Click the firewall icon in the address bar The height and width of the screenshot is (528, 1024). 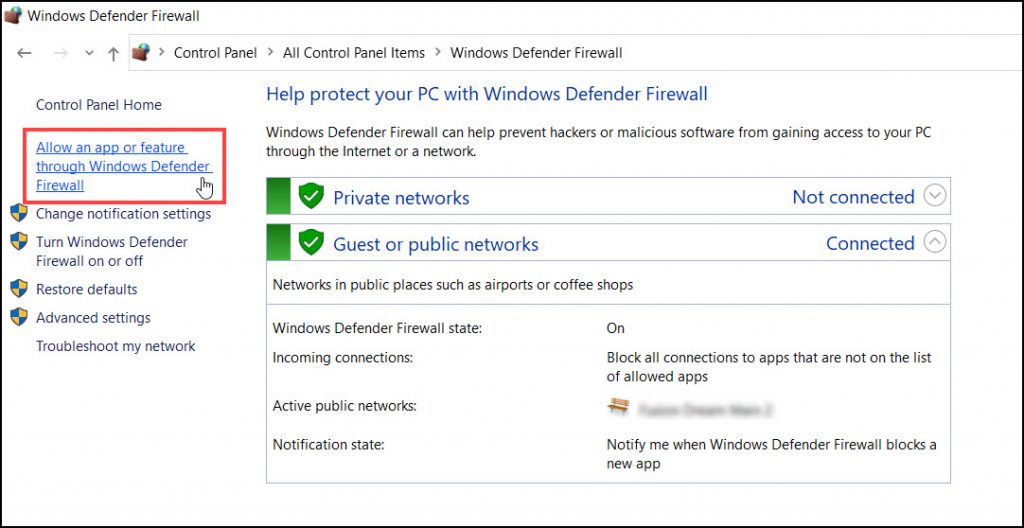tap(141, 52)
